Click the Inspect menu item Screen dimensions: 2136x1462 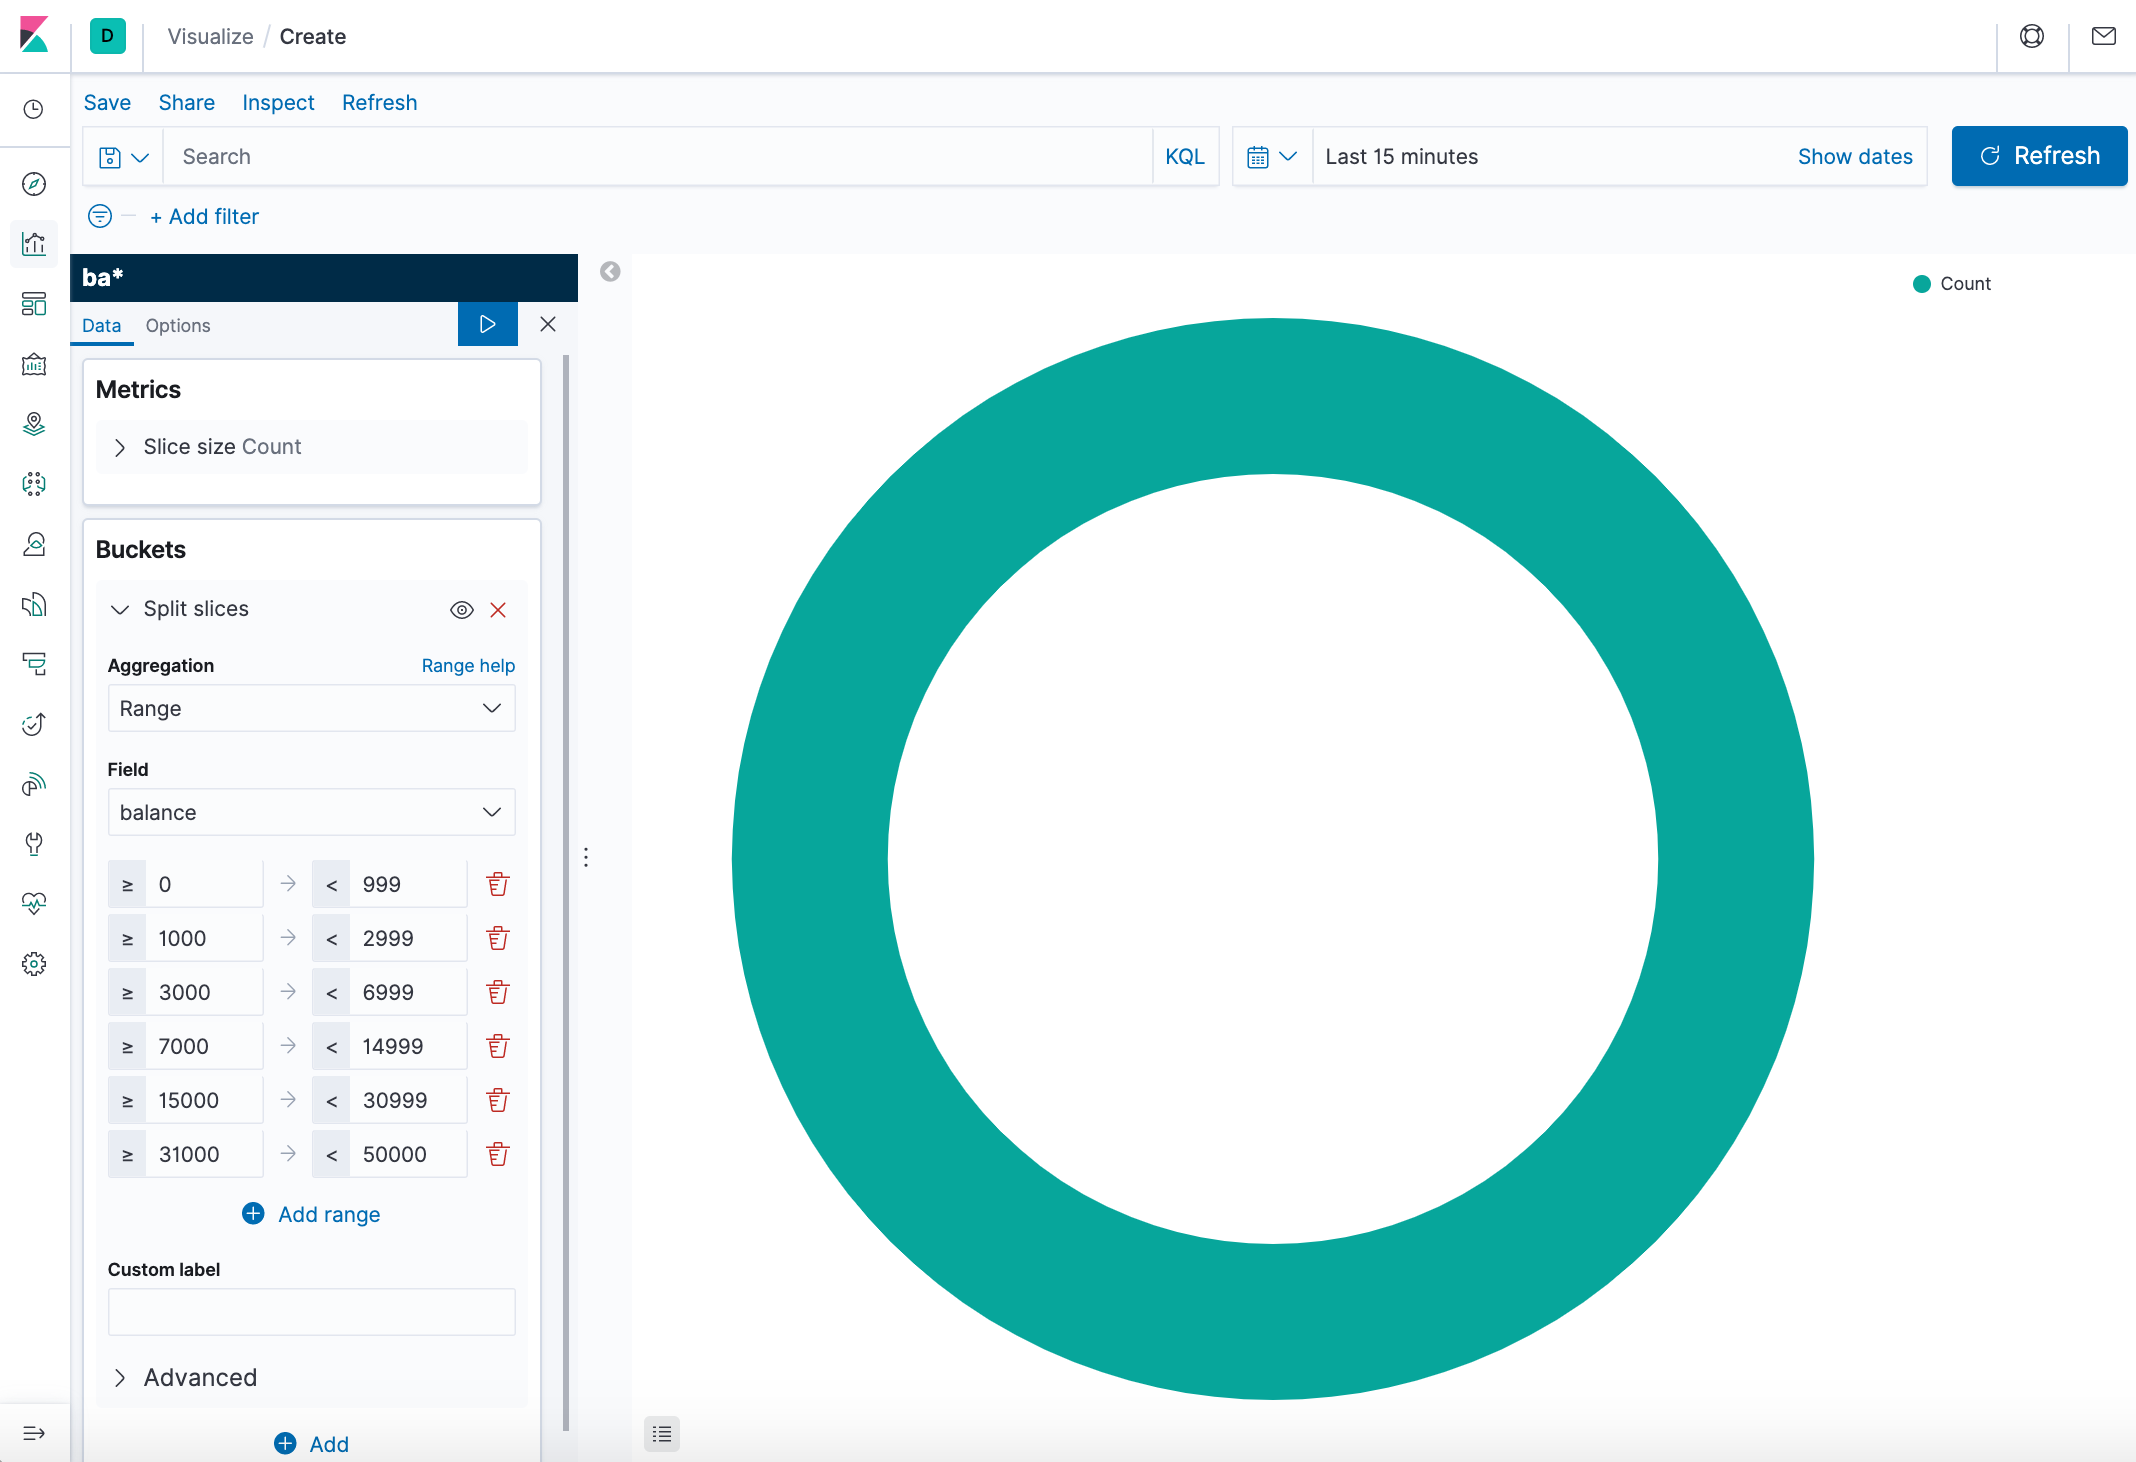pos(278,104)
